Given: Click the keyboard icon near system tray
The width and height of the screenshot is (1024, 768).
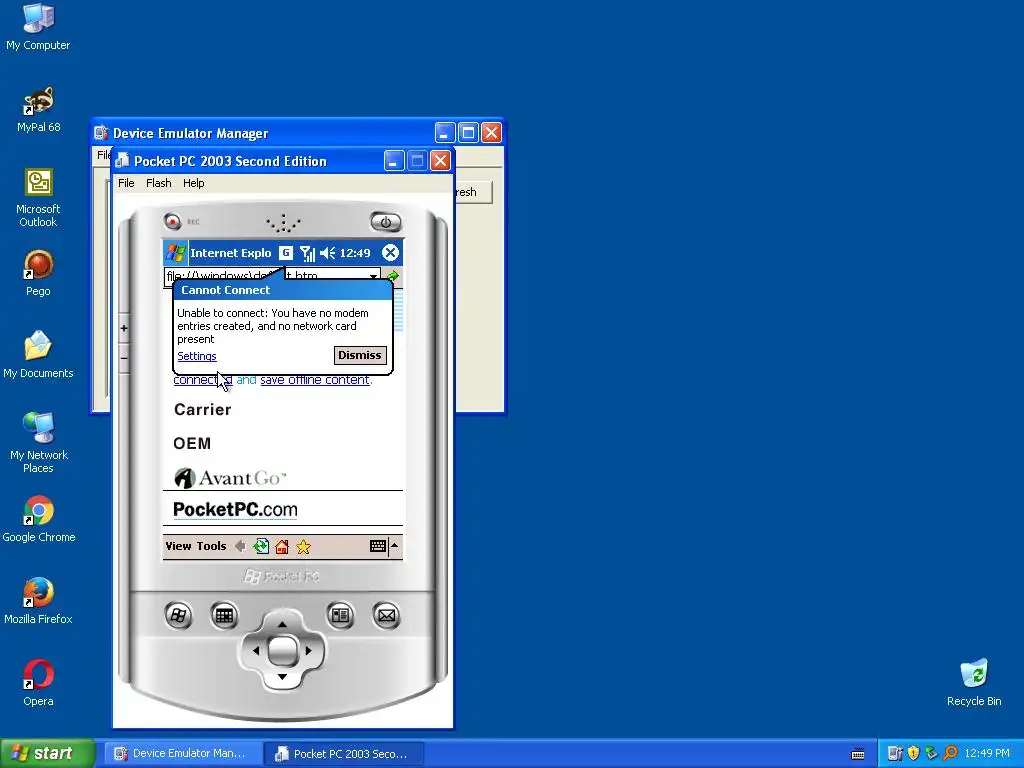Looking at the screenshot, I should pyautogui.click(x=858, y=754).
